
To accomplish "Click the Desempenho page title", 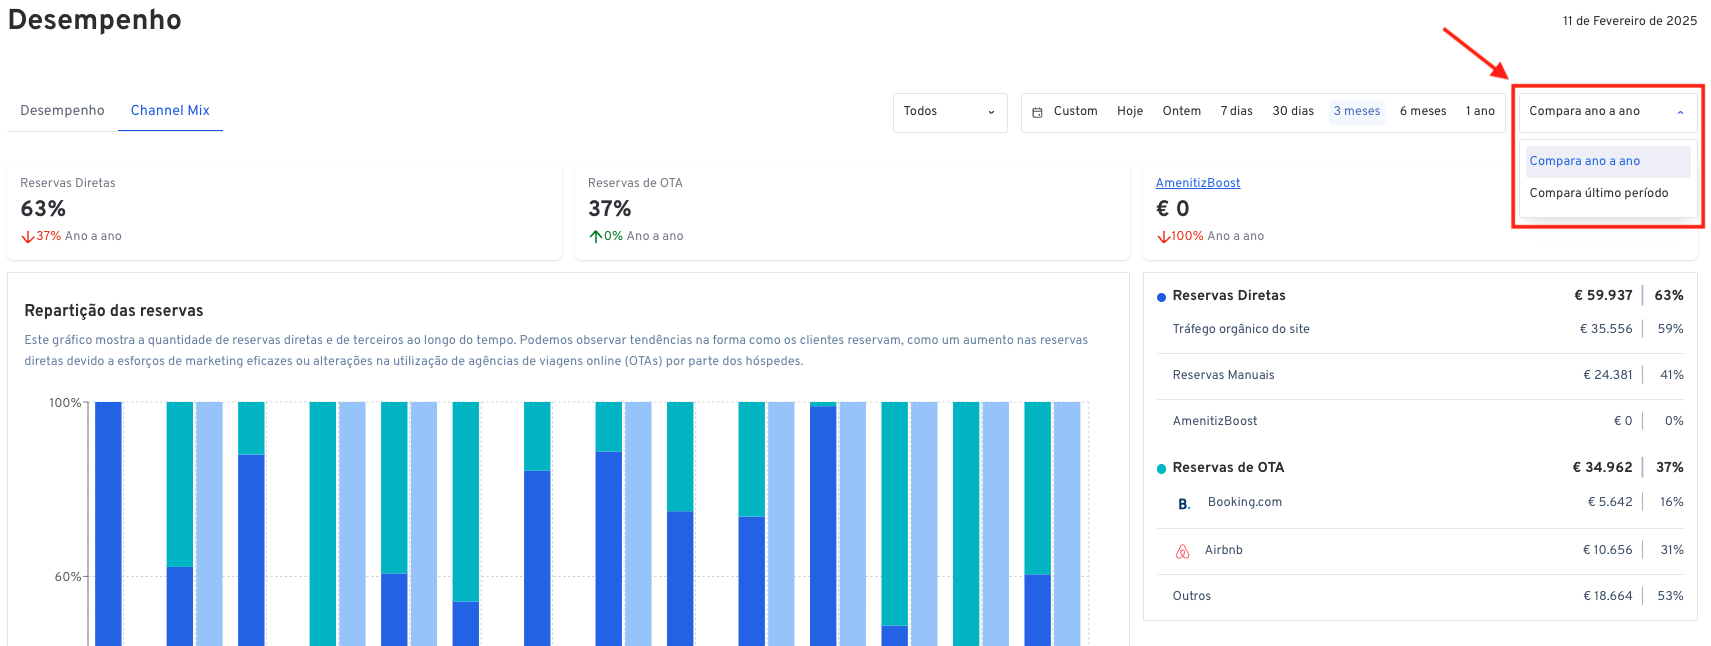I will pos(95,20).
